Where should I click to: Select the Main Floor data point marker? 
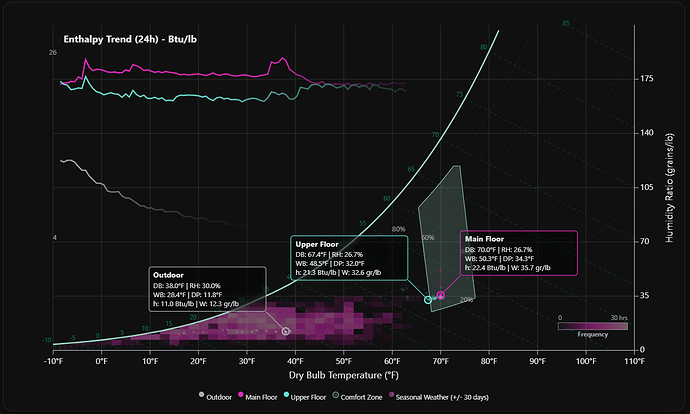[x=441, y=296]
